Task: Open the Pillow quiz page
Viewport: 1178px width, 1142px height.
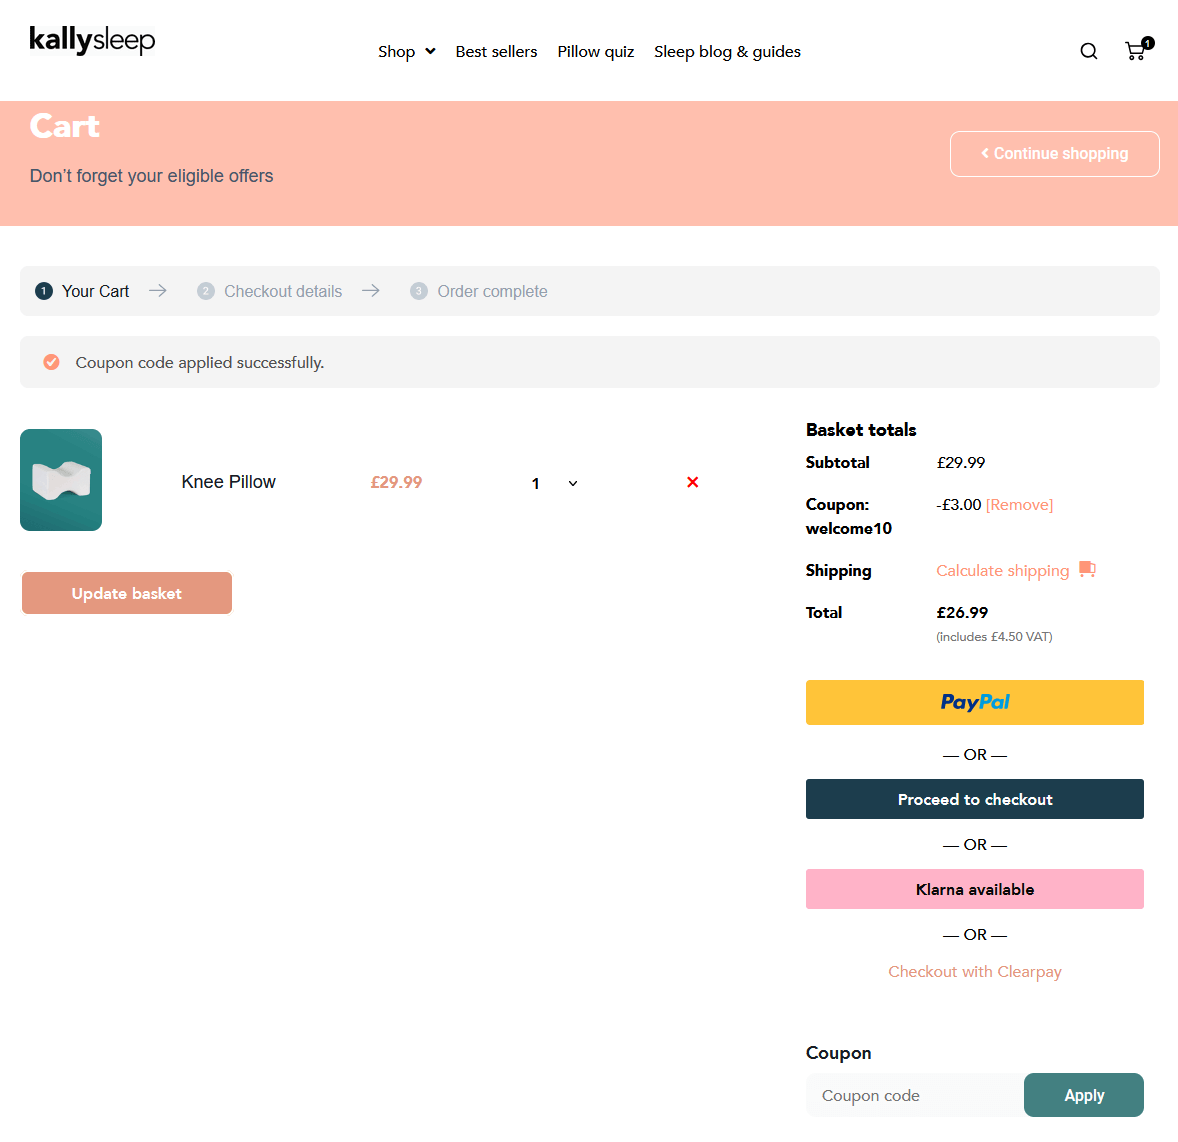Action: (596, 52)
